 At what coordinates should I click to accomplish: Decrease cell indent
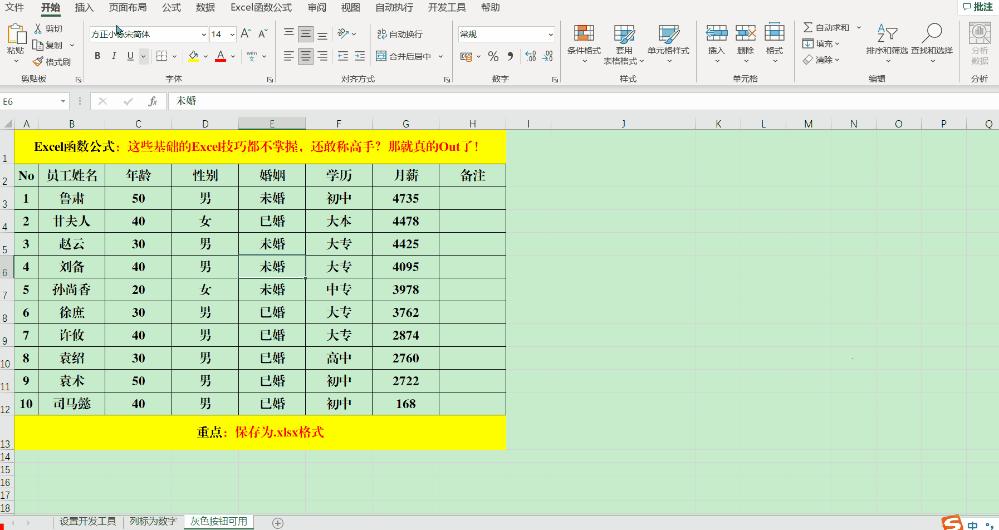click(343, 56)
